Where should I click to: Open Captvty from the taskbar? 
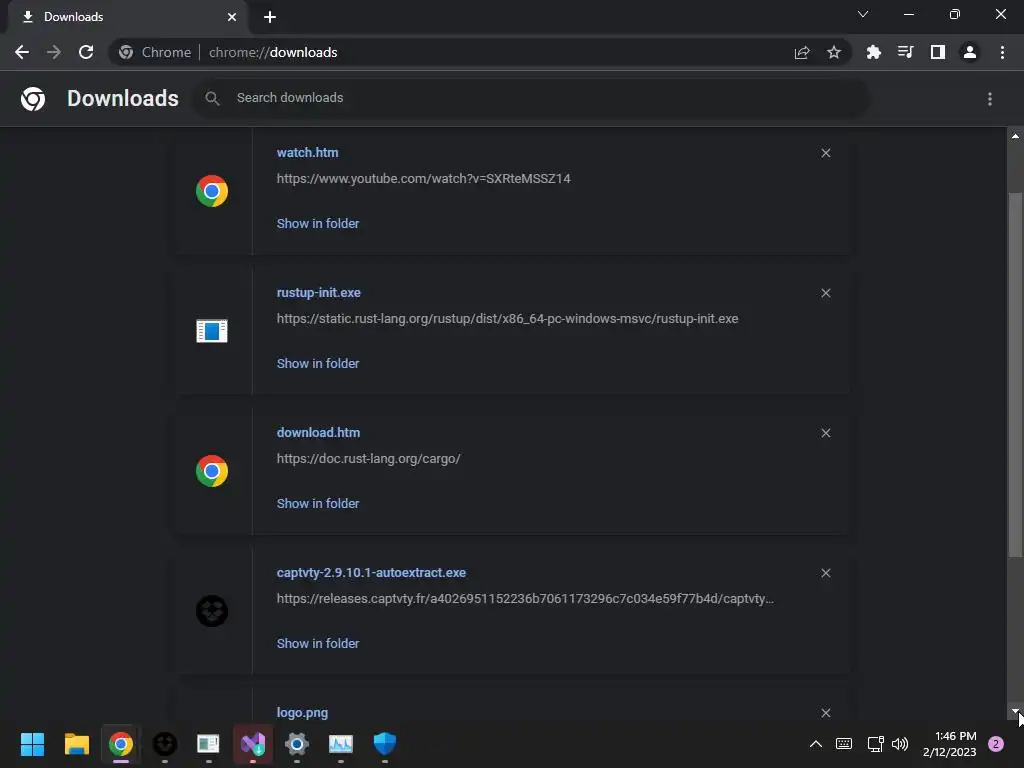[x=165, y=744]
